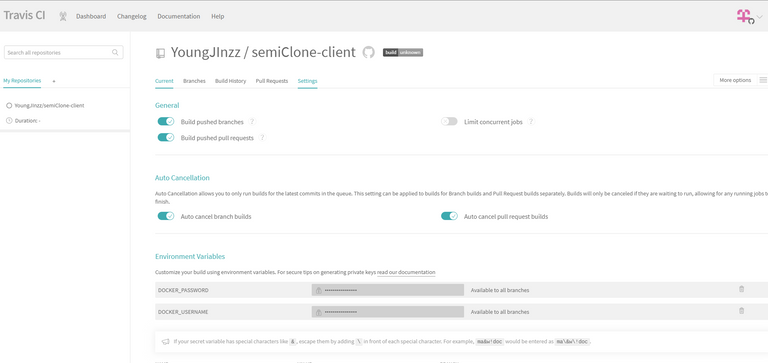The height and width of the screenshot is (363, 768).
Task: Show help for Build pushed branches
Action: 252,121
